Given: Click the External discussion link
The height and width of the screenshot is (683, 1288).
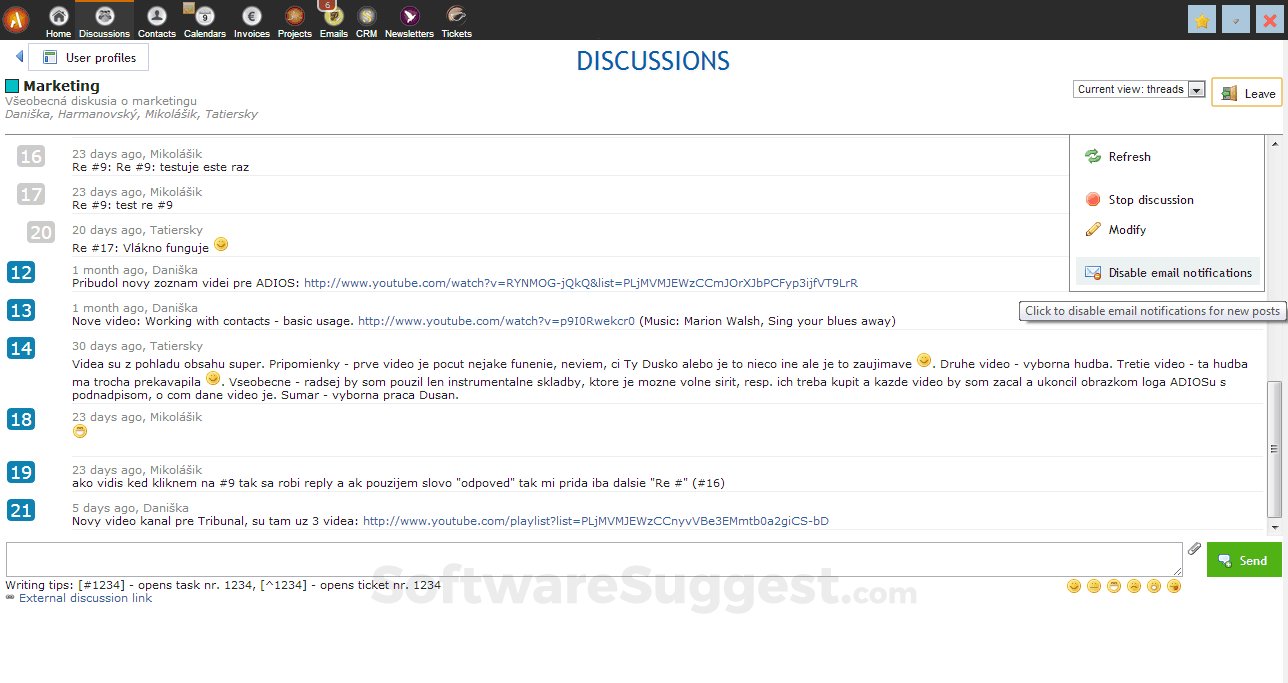Looking at the screenshot, I should (85, 598).
